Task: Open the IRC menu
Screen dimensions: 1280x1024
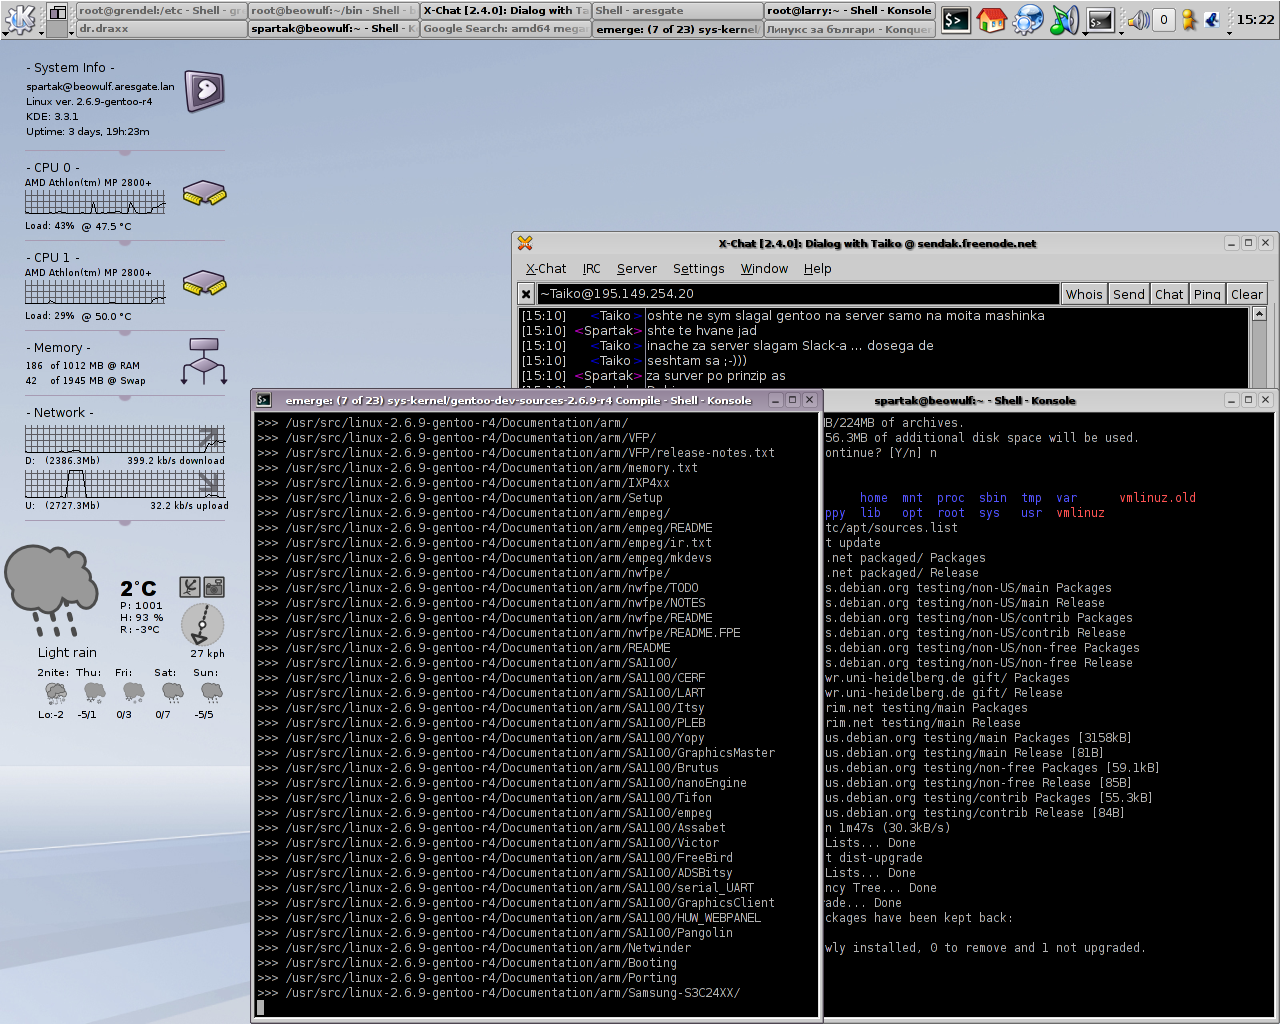Action: coord(592,269)
